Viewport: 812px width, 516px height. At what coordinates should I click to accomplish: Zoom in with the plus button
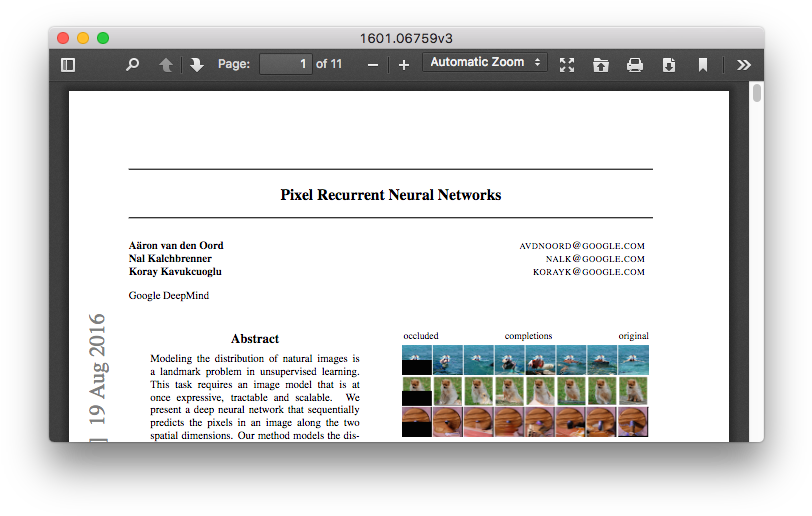(404, 65)
